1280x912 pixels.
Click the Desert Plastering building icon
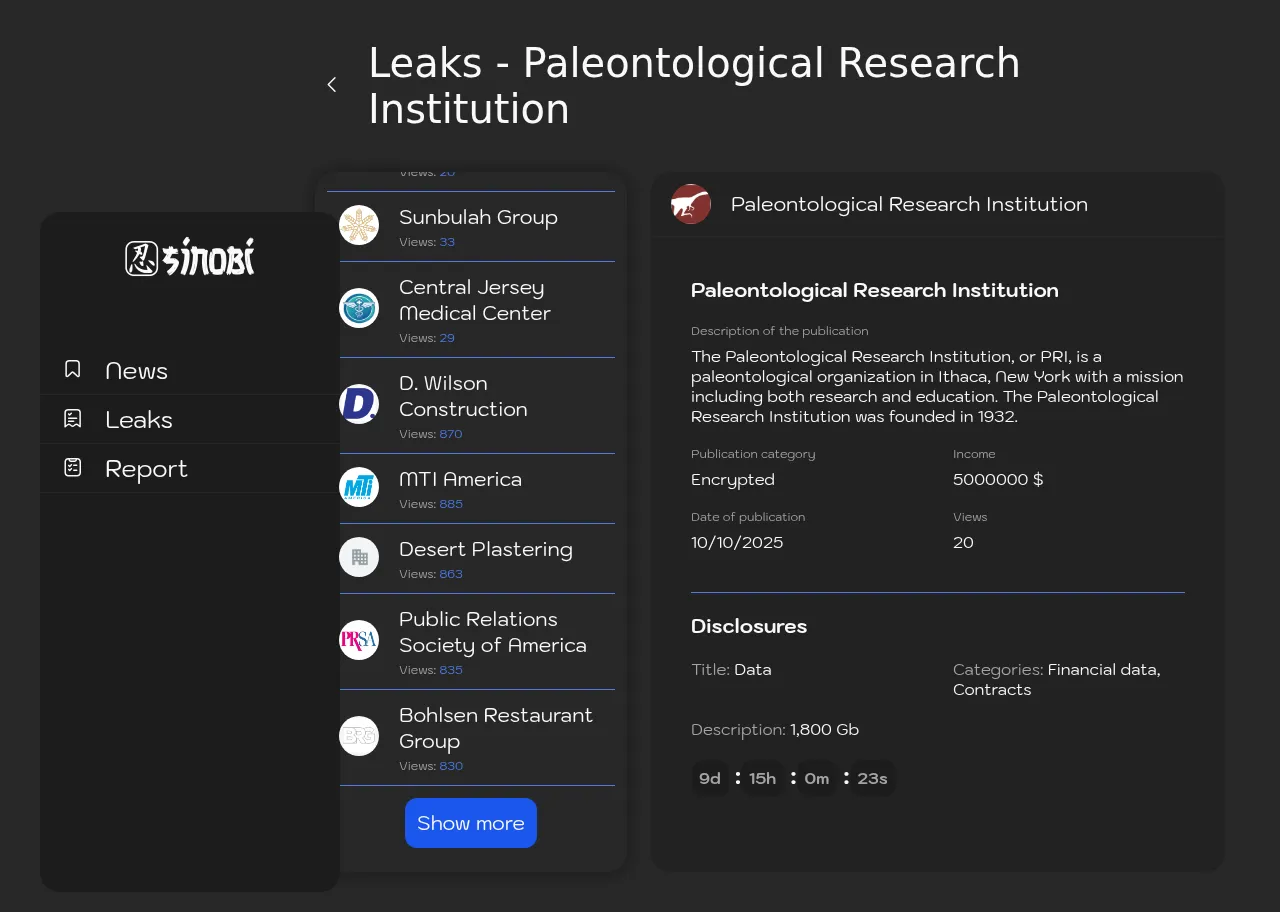click(359, 557)
